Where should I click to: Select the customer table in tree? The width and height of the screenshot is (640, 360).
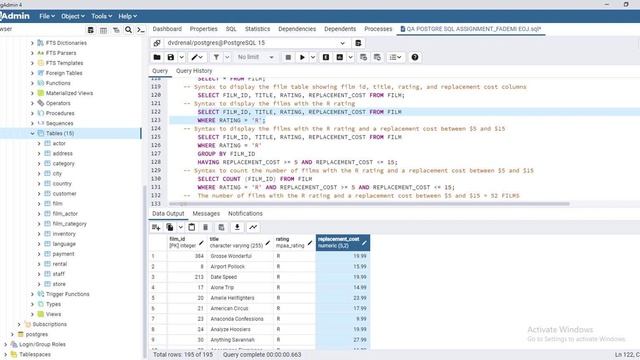point(64,194)
